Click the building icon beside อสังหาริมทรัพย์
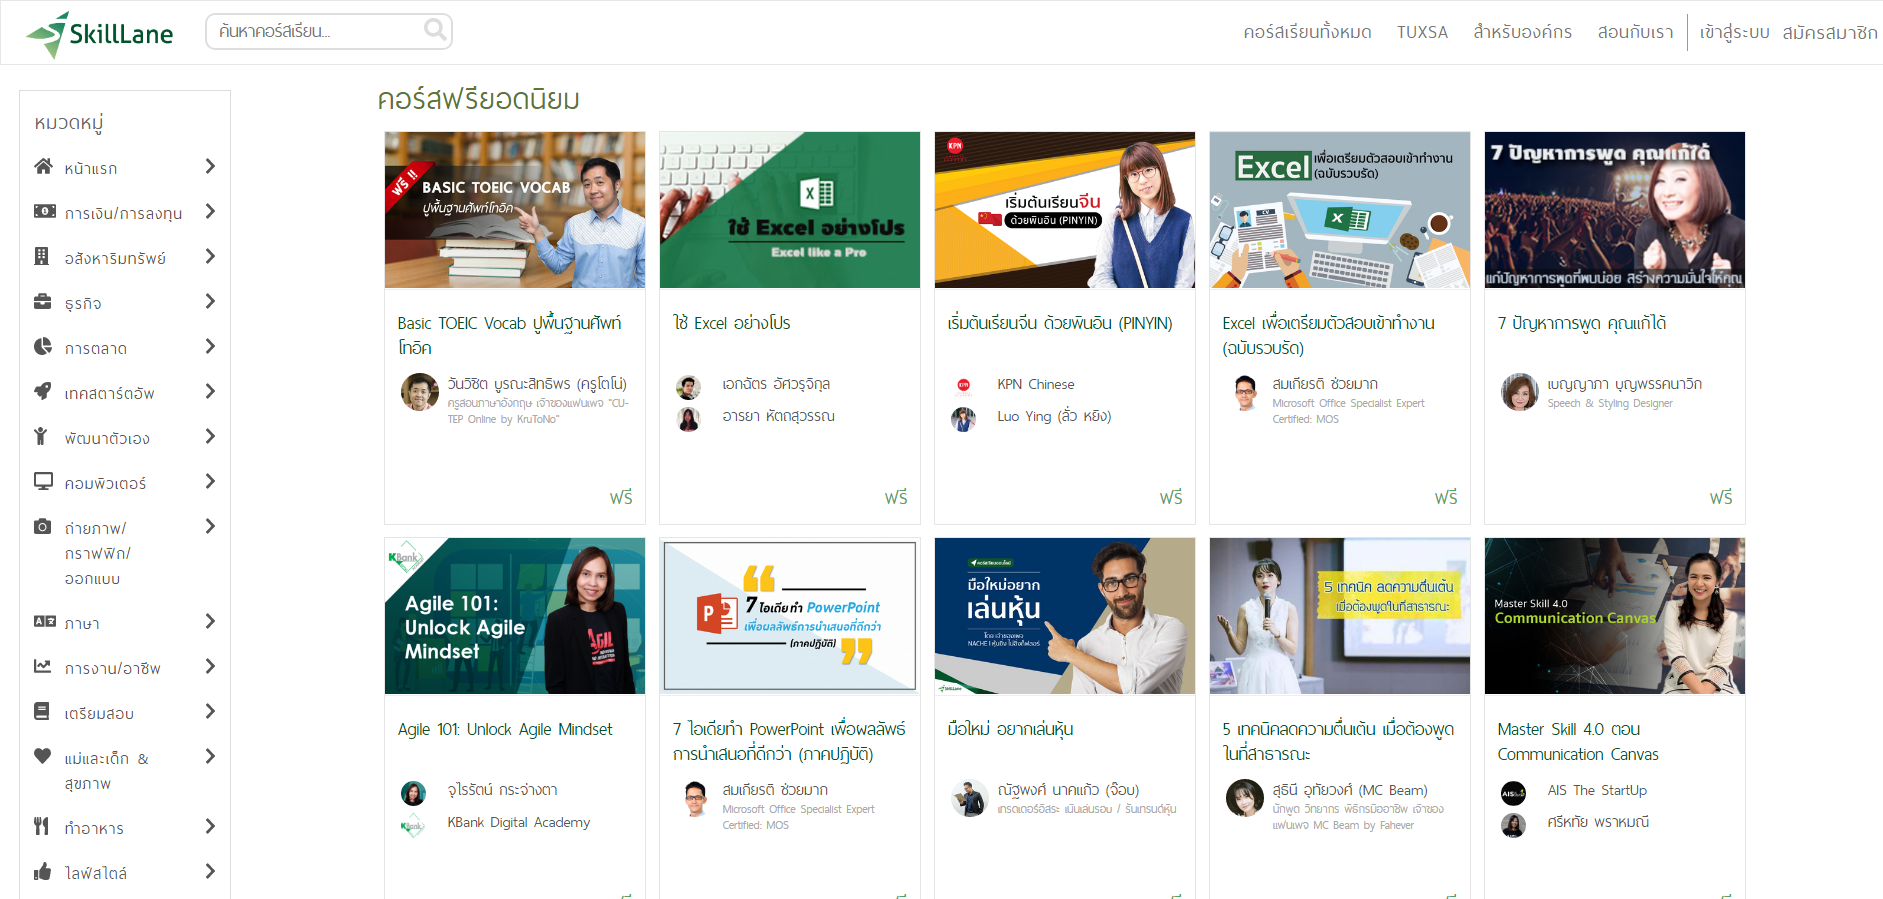 pos(41,256)
